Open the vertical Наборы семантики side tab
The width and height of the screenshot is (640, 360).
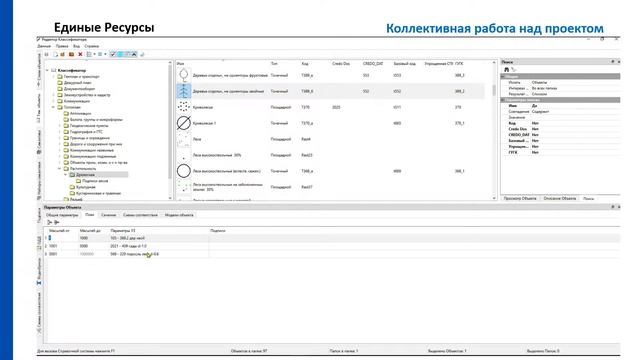[39, 180]
